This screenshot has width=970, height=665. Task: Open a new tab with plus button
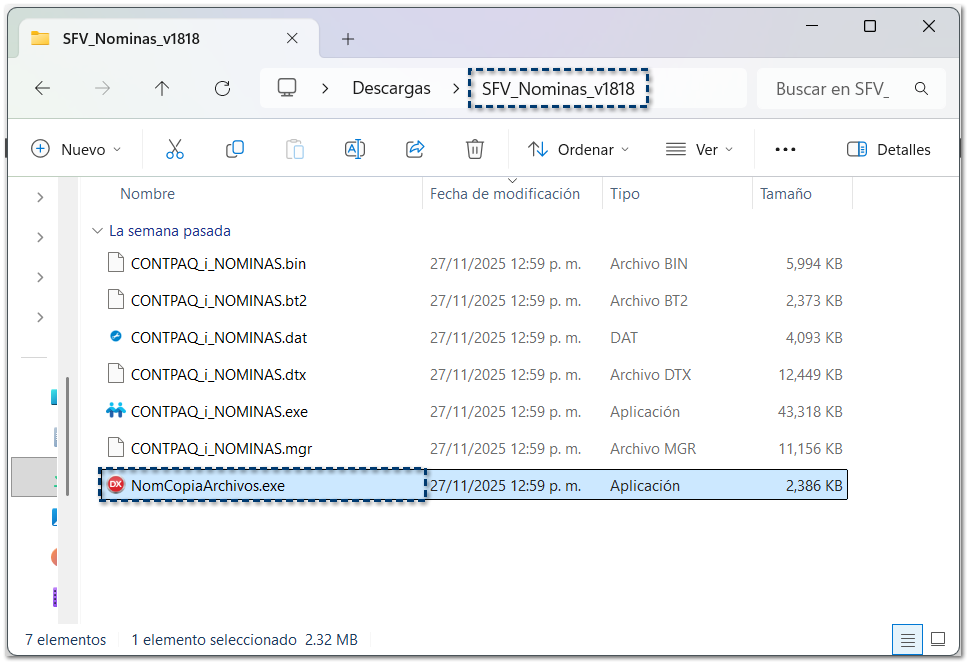pyautogui.click(x=348, y=39)
